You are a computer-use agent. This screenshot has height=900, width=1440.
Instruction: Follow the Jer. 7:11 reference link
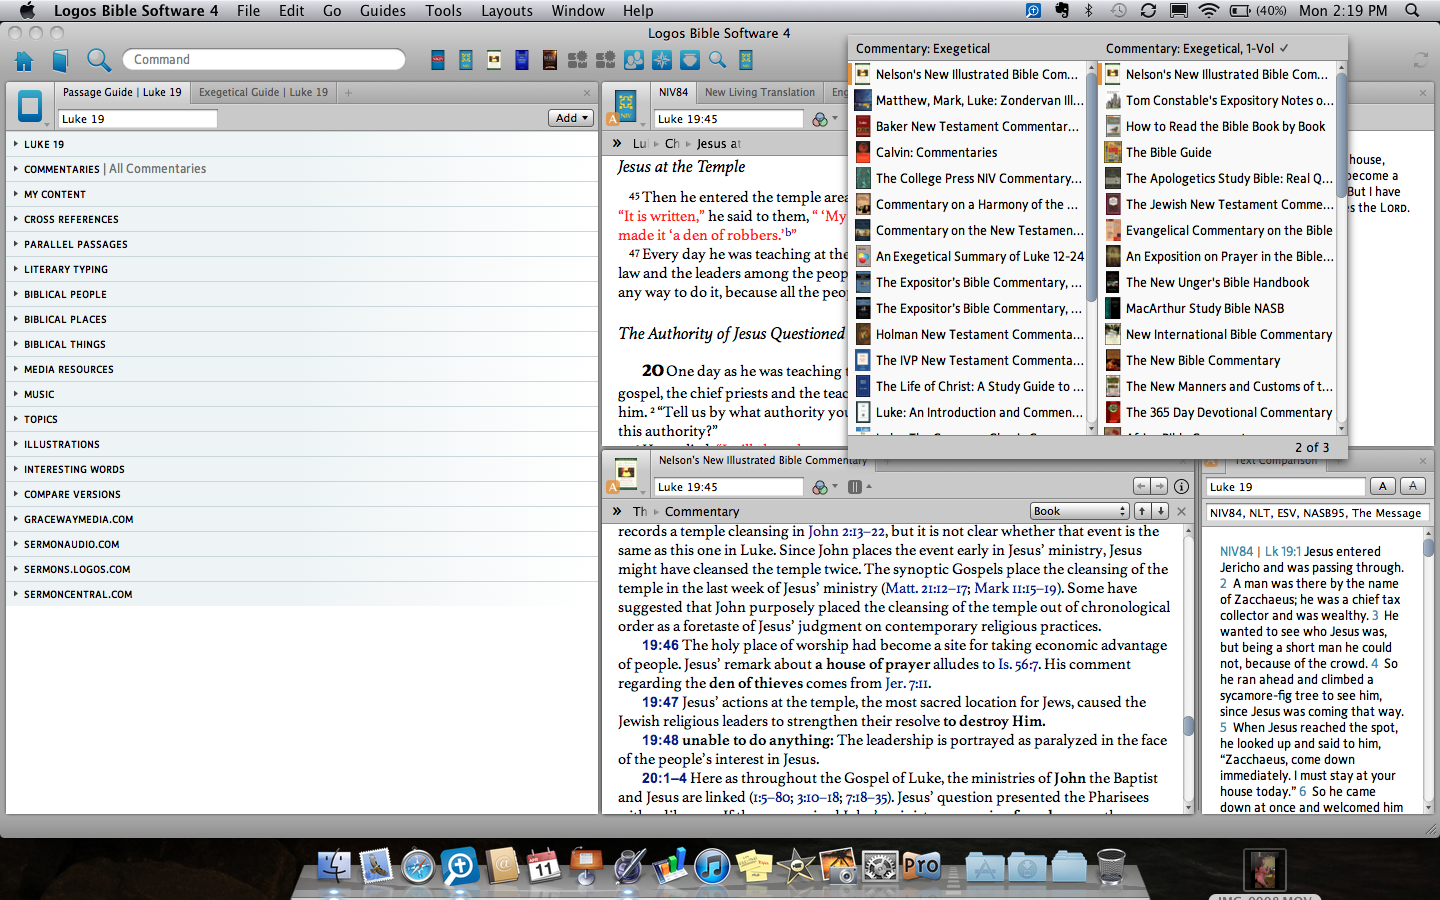coord(906,683)
